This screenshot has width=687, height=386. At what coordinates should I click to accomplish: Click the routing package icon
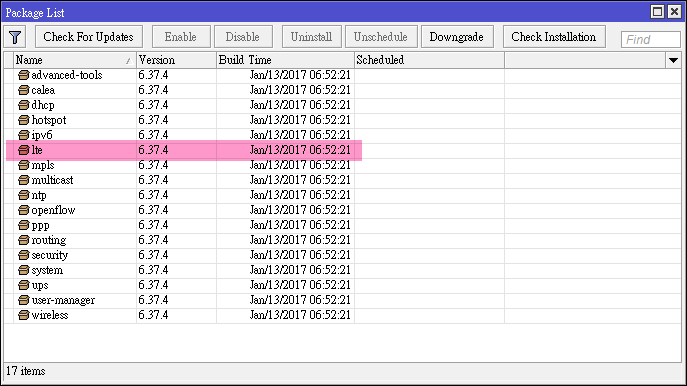24,240
